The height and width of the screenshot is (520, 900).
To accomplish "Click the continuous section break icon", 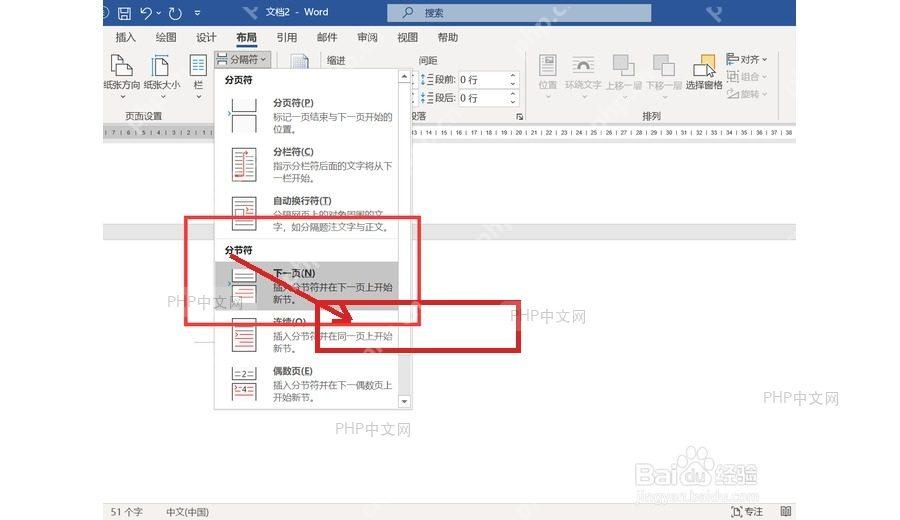I will (x=243, y=335).
